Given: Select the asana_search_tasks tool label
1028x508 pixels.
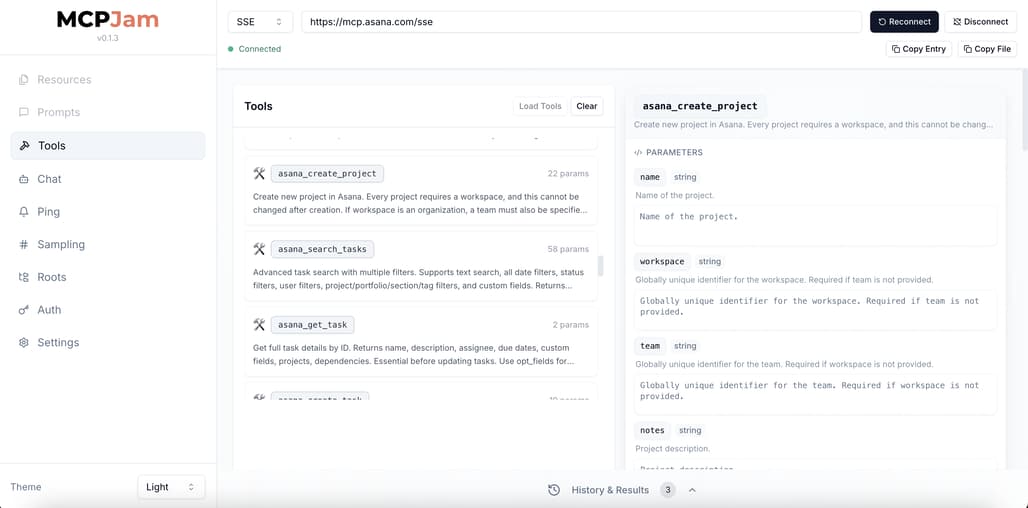Looking at the screenshot, I should click(323, 249).
